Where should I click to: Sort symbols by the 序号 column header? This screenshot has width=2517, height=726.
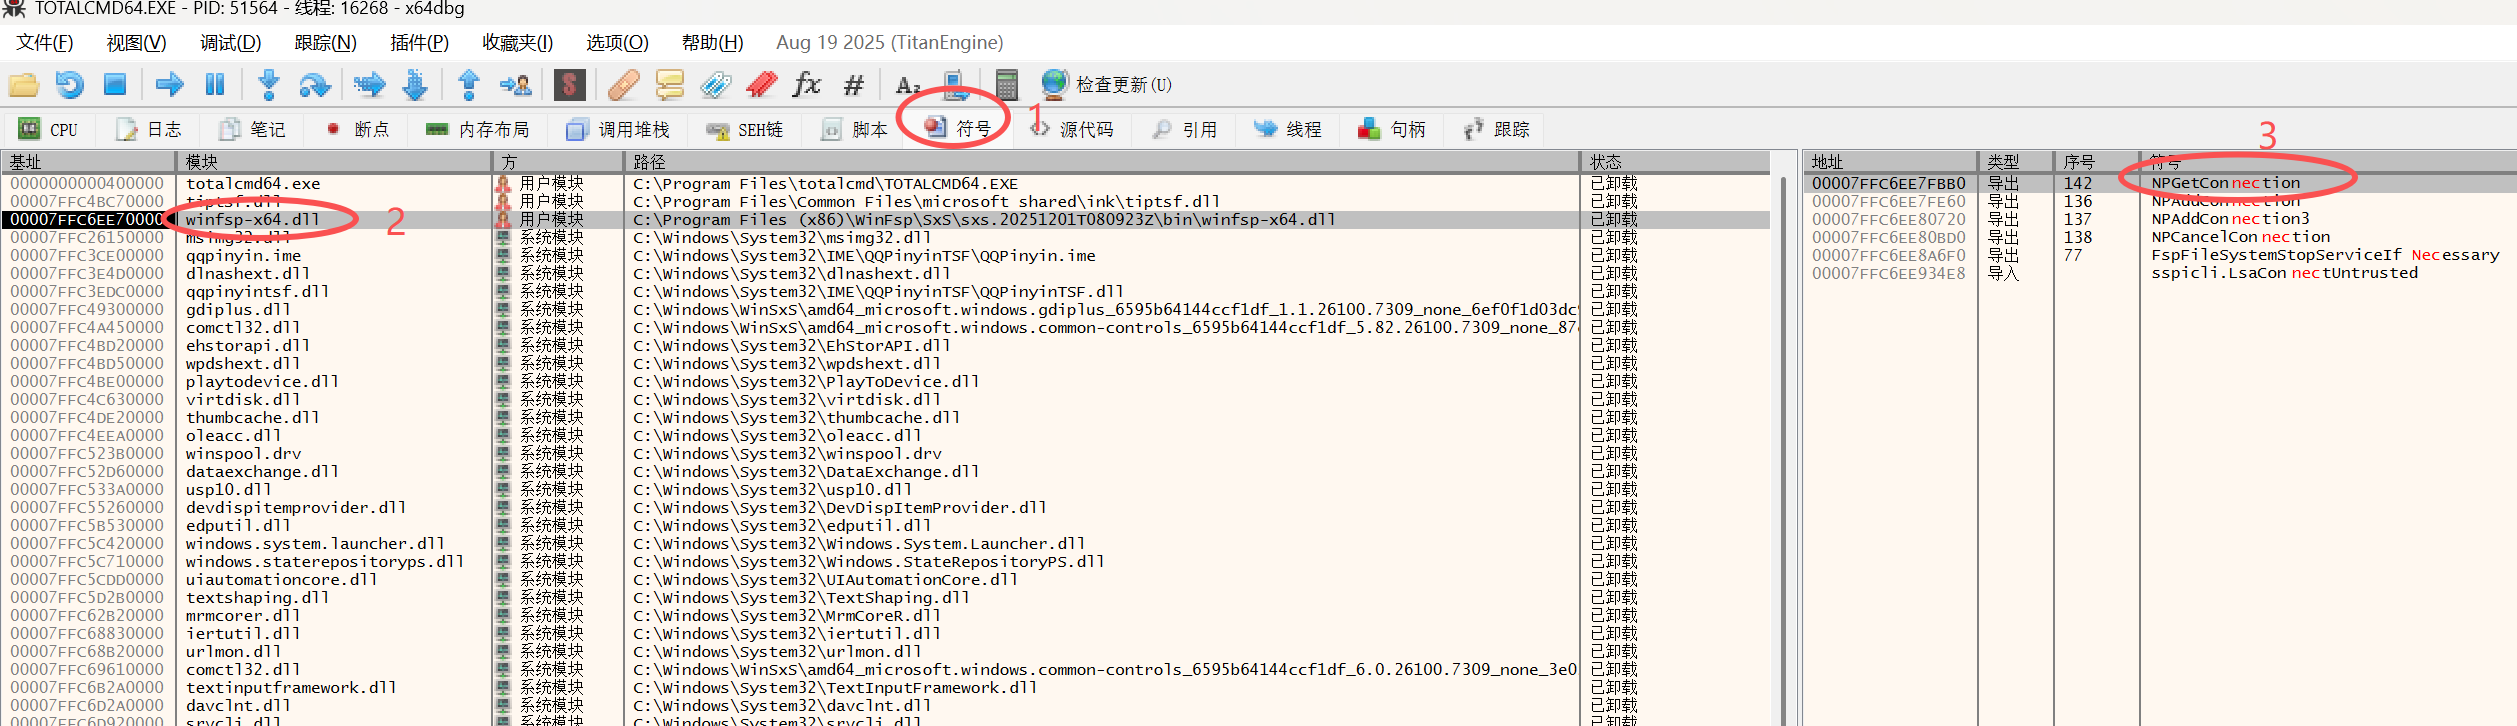pyautogui.click(x=2096, y=162)
